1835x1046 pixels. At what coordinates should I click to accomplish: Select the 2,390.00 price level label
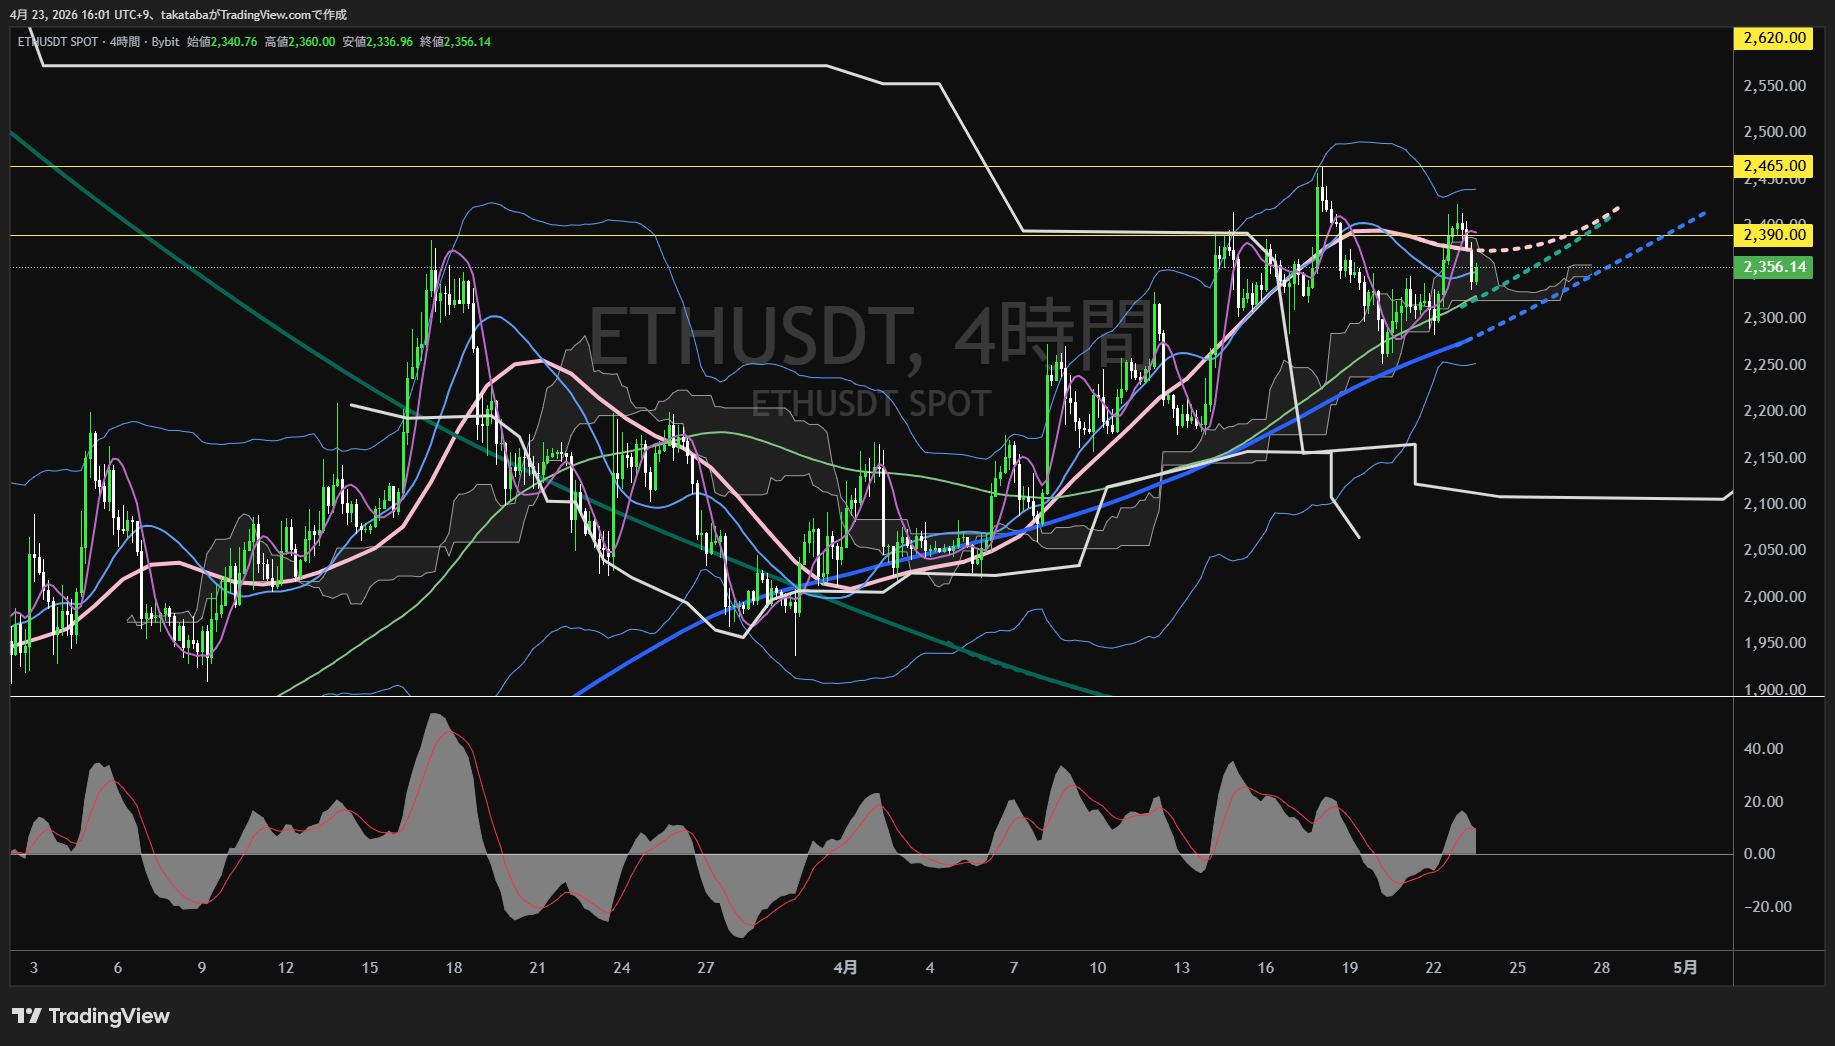pos(1773,235)
